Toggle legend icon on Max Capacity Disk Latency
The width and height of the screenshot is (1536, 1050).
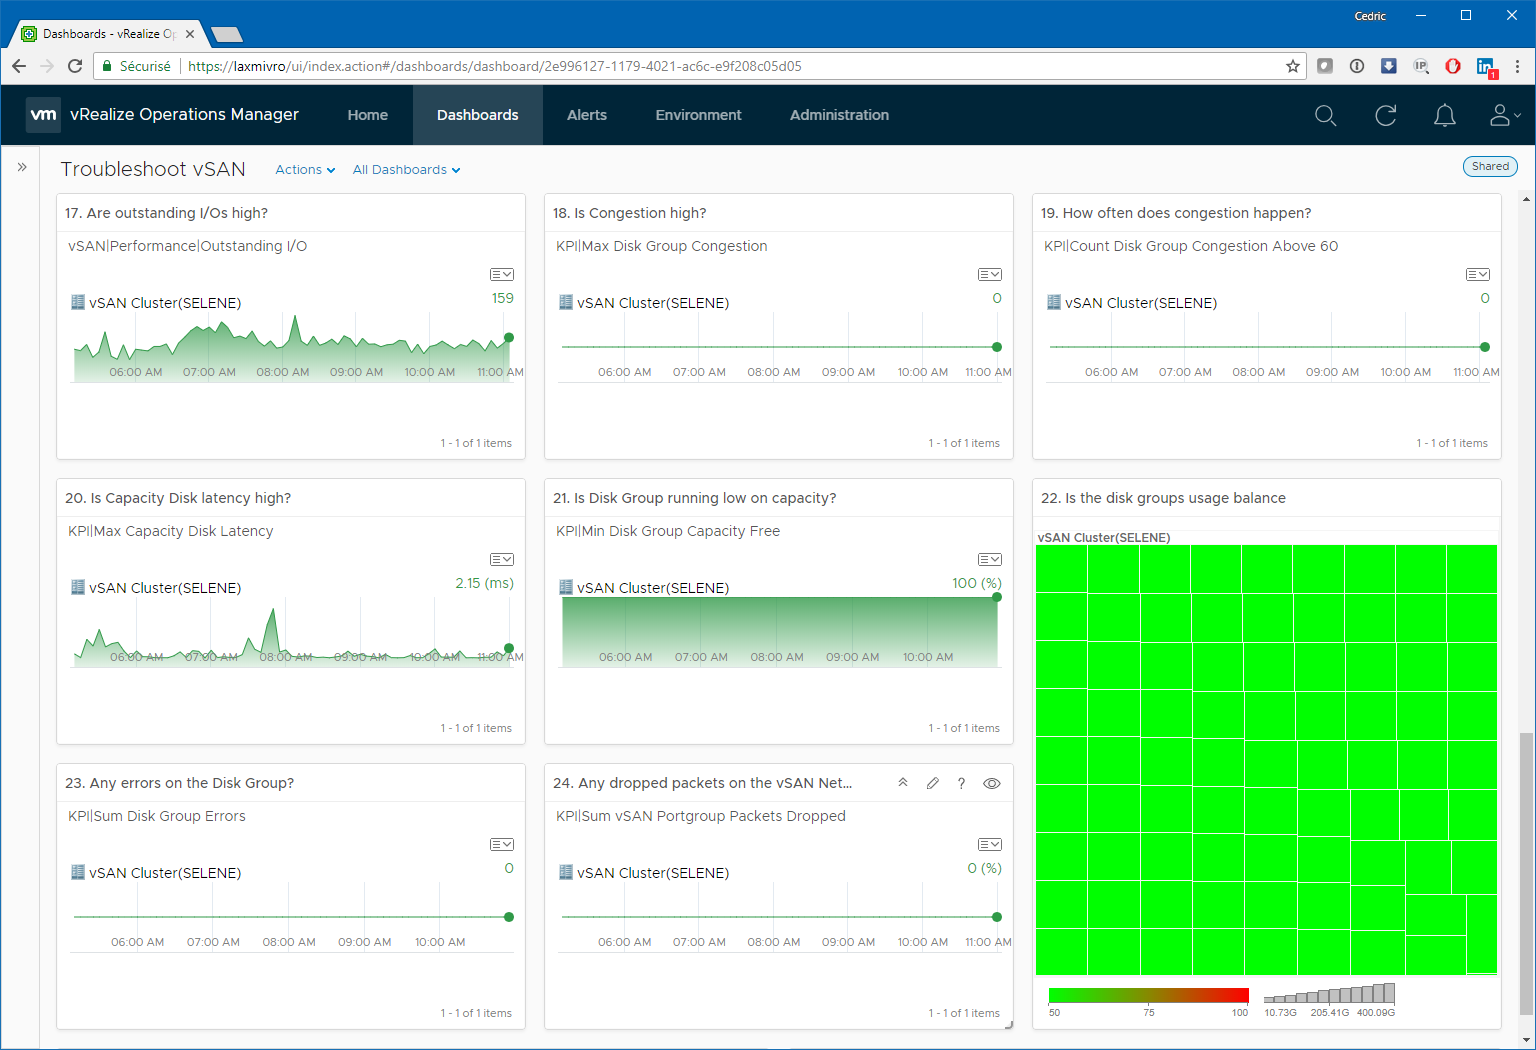[501, 560]
